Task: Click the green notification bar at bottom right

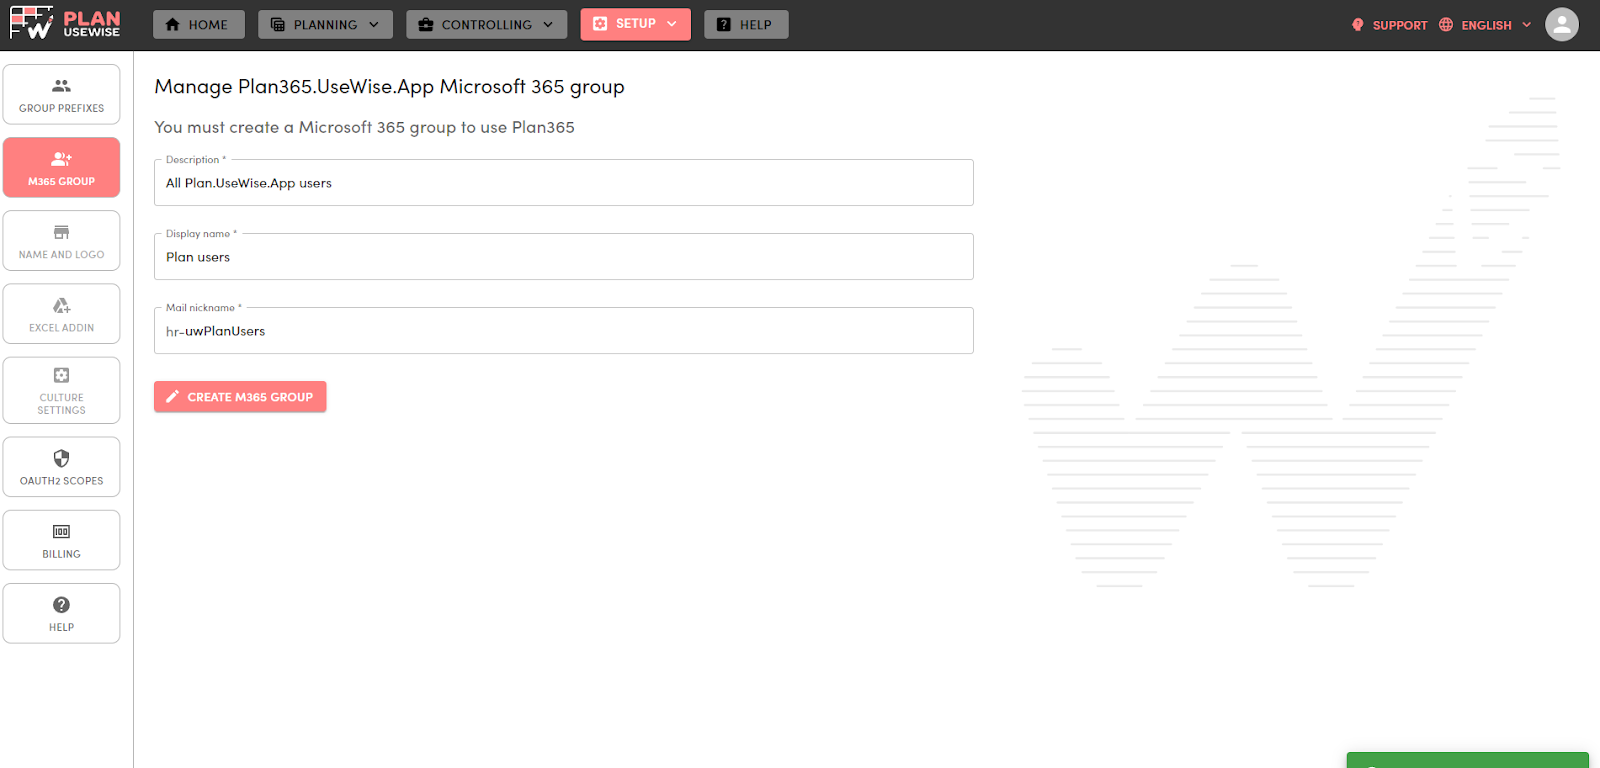Action: (1467, 760)
